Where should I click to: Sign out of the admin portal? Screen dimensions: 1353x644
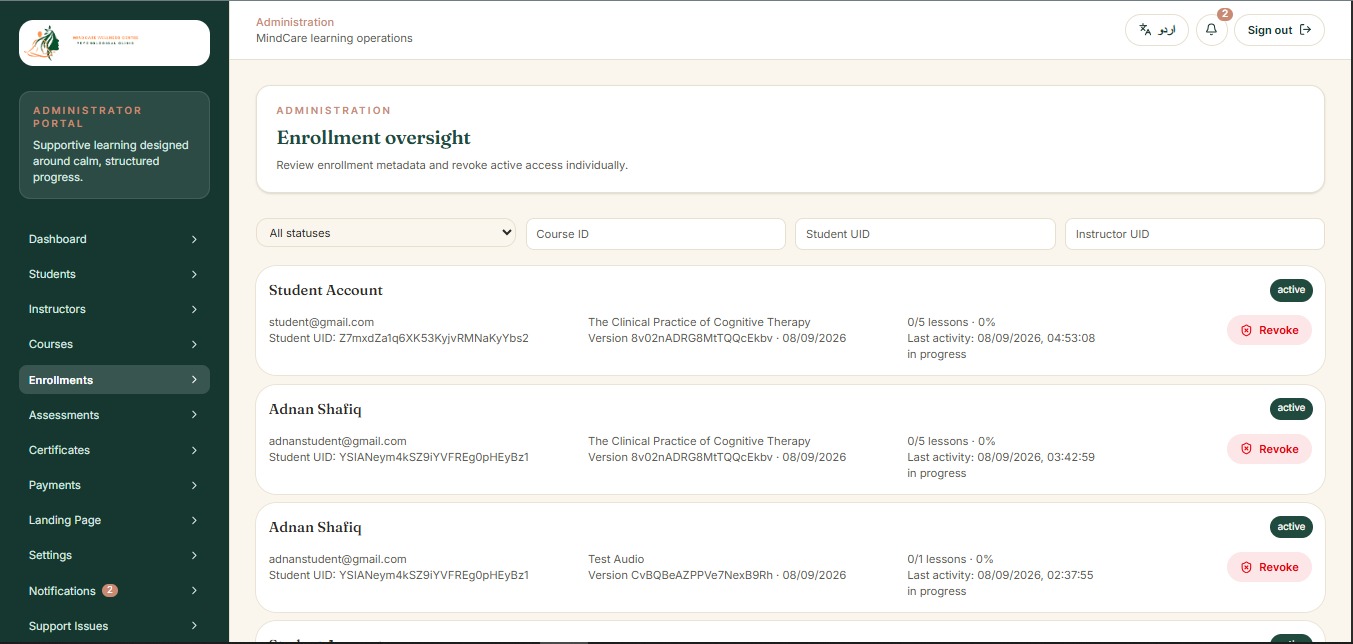1279,30
